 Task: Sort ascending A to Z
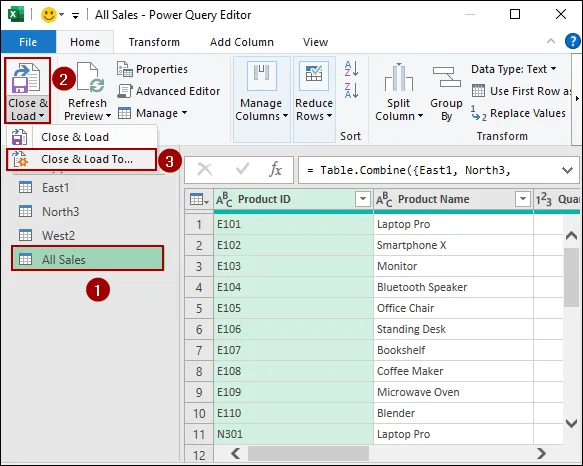pyautogui.click(x=351, y=68)
